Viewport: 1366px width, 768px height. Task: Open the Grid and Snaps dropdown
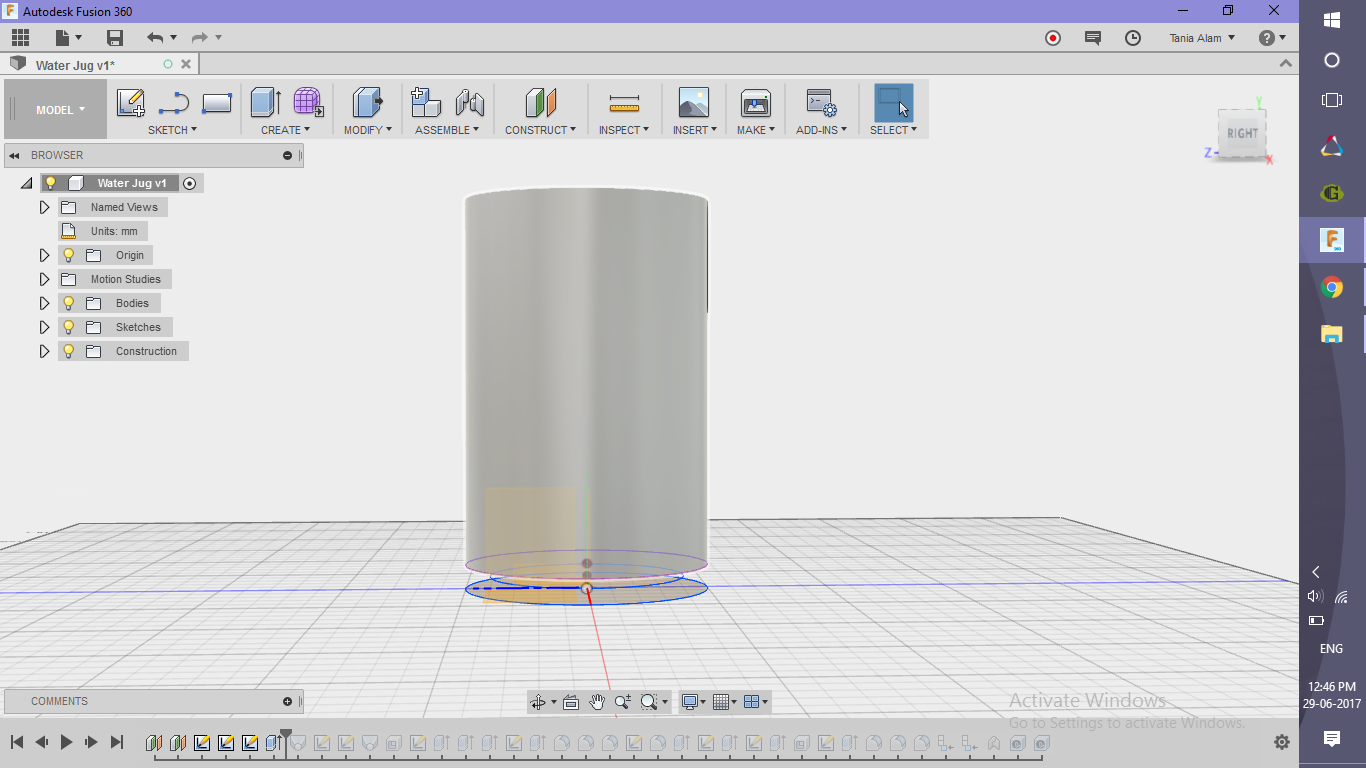(724, 702)
